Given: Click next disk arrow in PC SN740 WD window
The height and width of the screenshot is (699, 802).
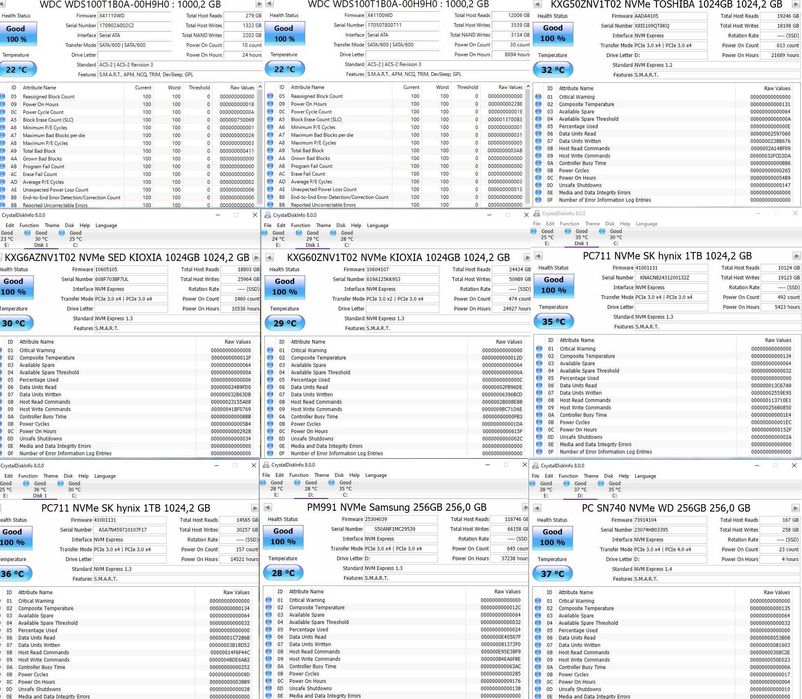Looking at the screenshot, I should pos(795,508).
